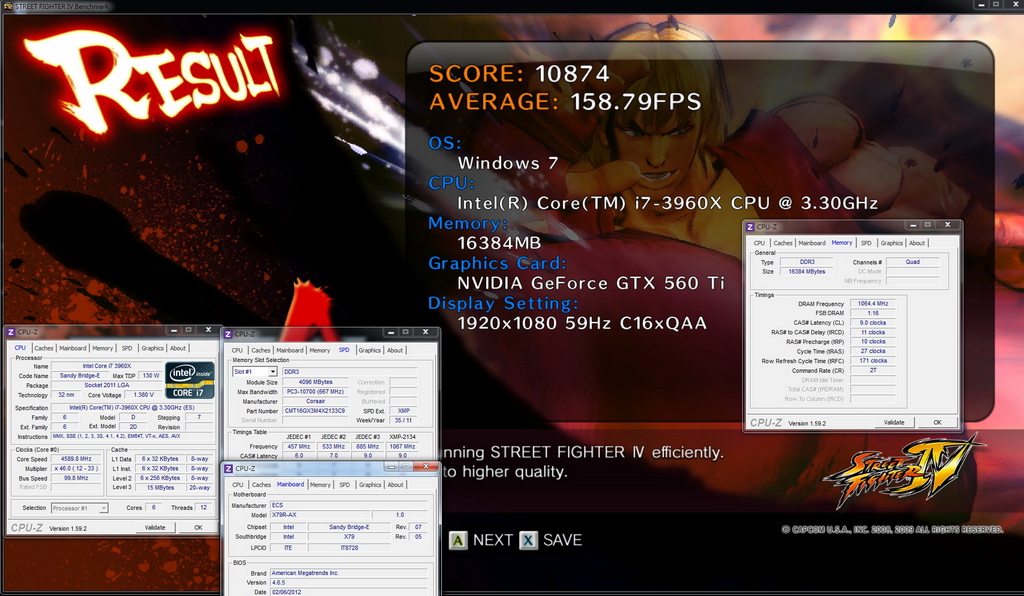The image size is (1024, 596).
Task: Select NEXT at the bottom of the result screen
Action: tap(492, 541)
